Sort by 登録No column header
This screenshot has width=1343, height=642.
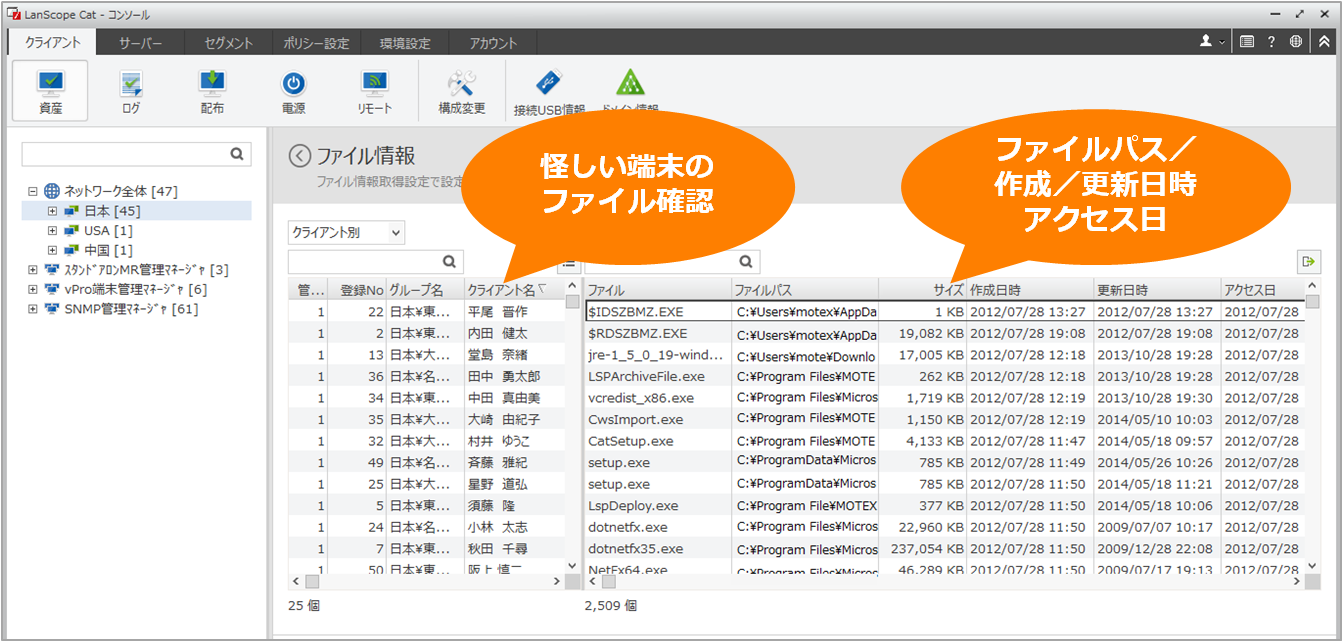[x=357, y=290]
